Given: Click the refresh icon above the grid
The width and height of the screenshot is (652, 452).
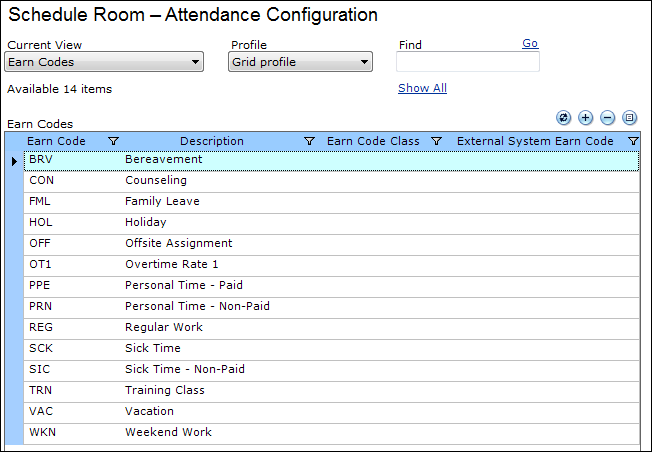Looking at the screenshot, I should click(563, 118).
